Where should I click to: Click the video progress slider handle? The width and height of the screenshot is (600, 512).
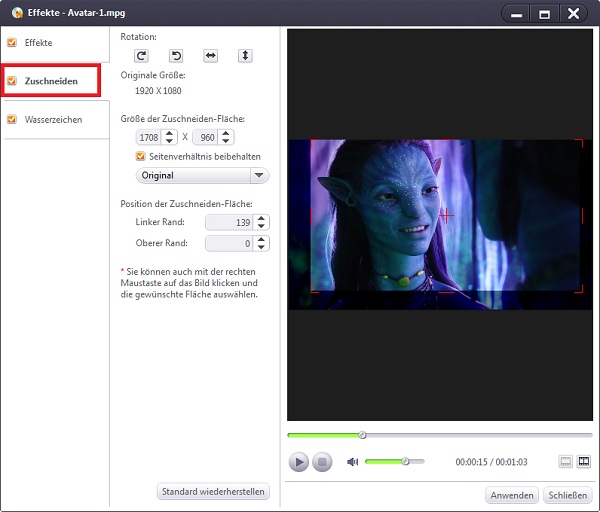click(362, 435)
